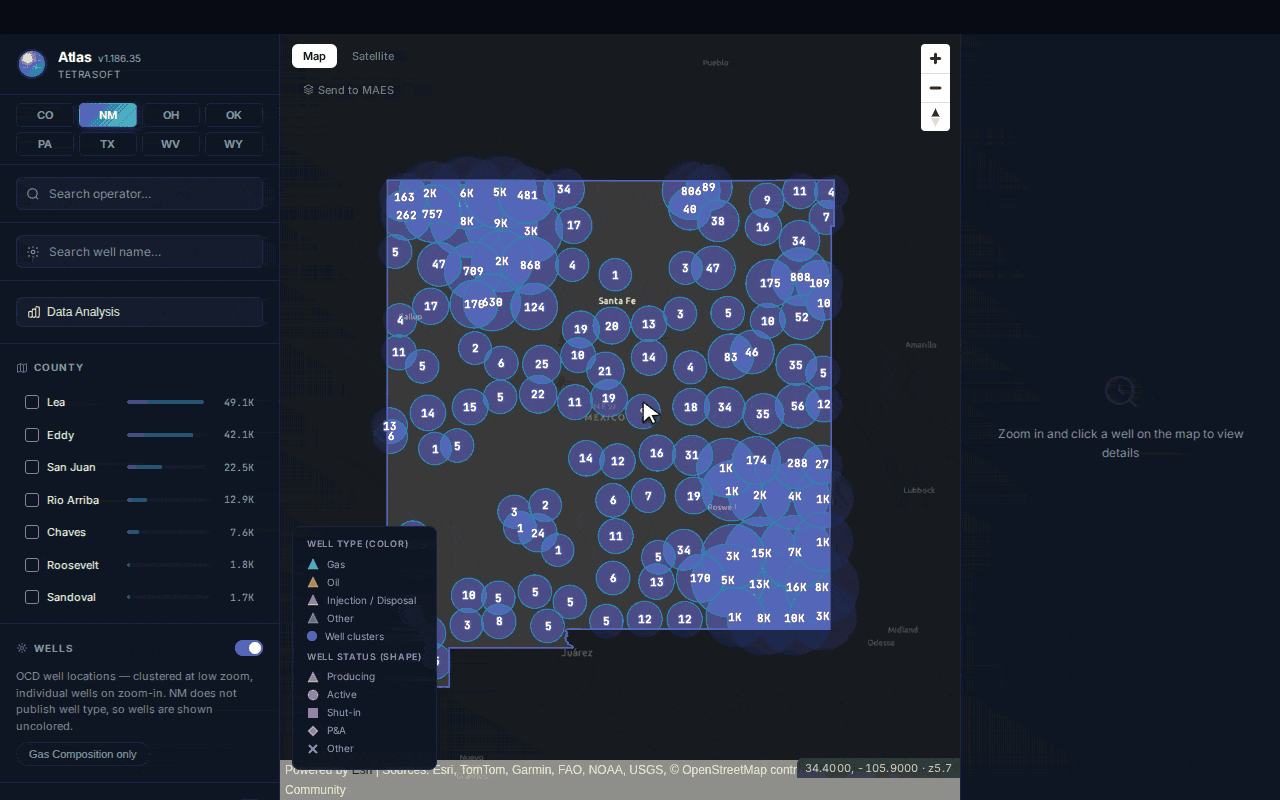Click the magnifier icon in operator search
The width and height of the screenshot is (1280, 800).
tap(33, 194)
